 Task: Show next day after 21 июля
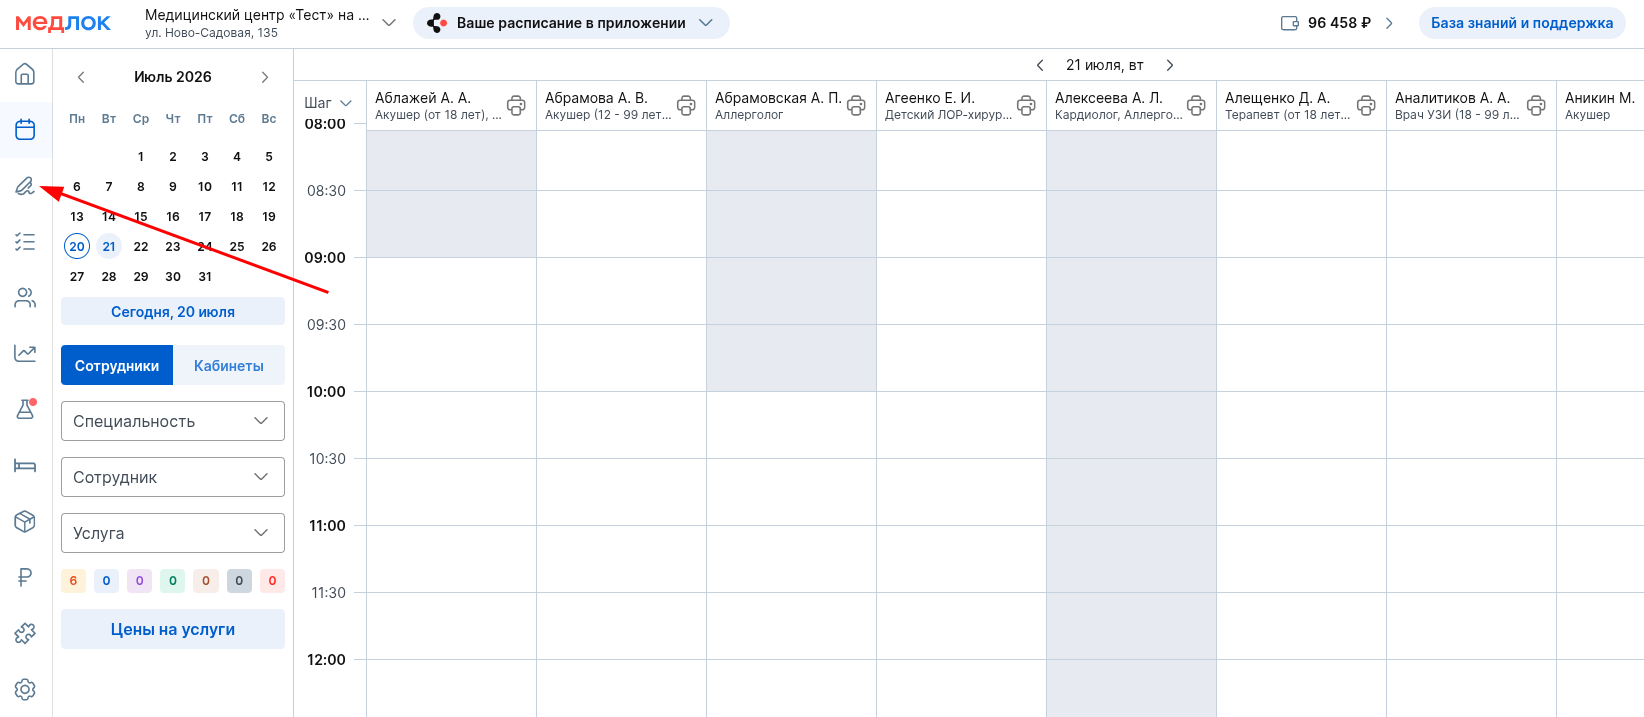[1170, 65]
